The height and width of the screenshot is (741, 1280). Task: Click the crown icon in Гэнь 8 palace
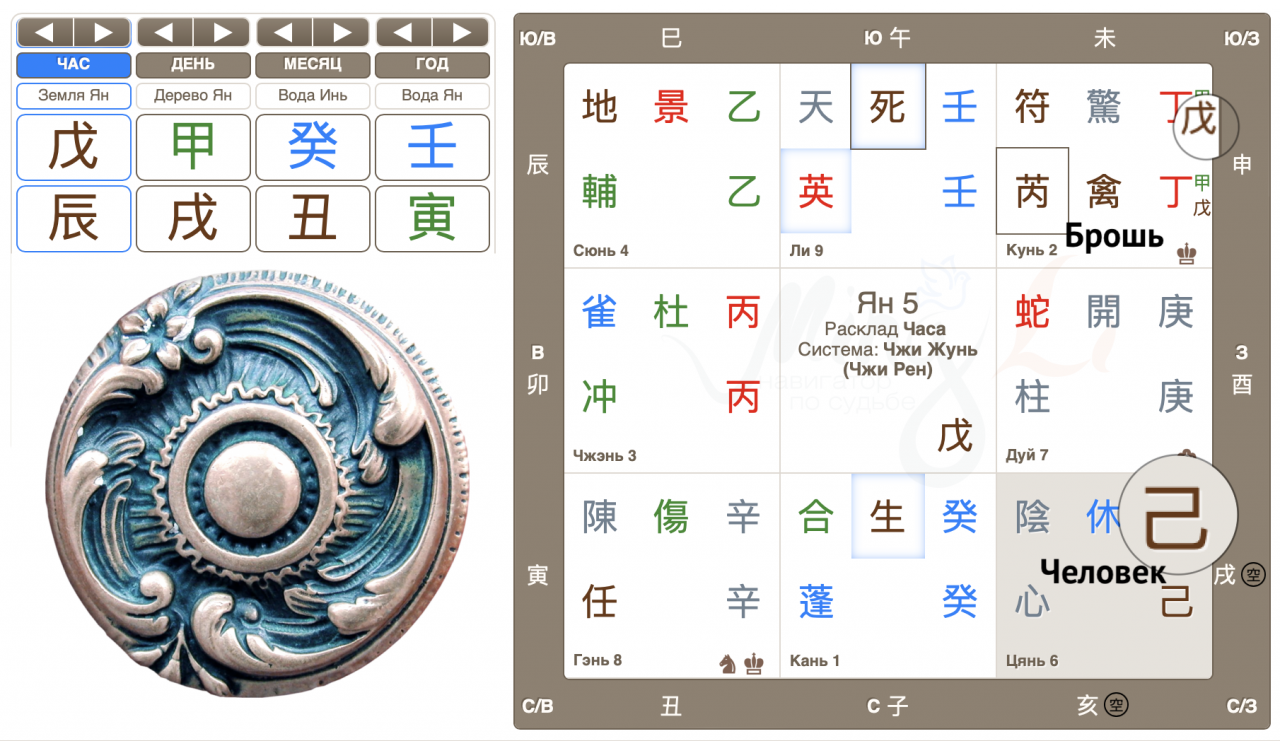click(x=754, y=663)
